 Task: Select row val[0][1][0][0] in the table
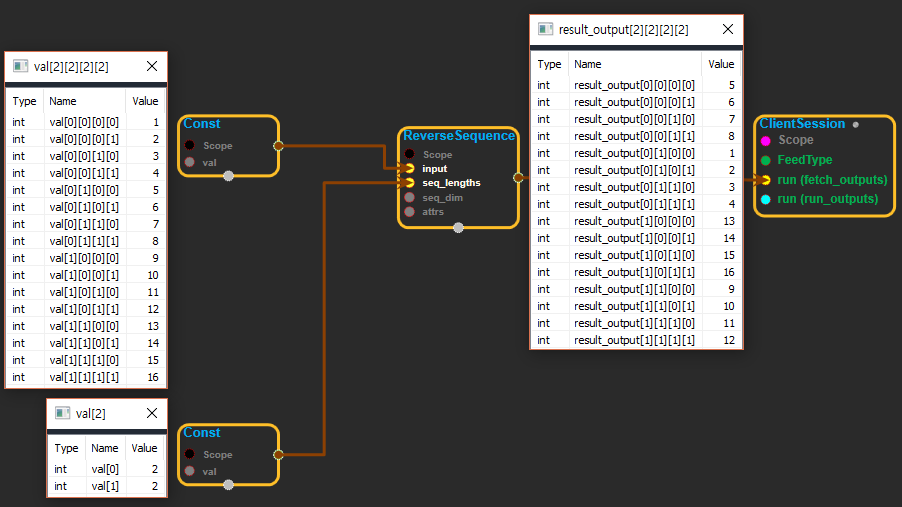[x=85, y=190]
